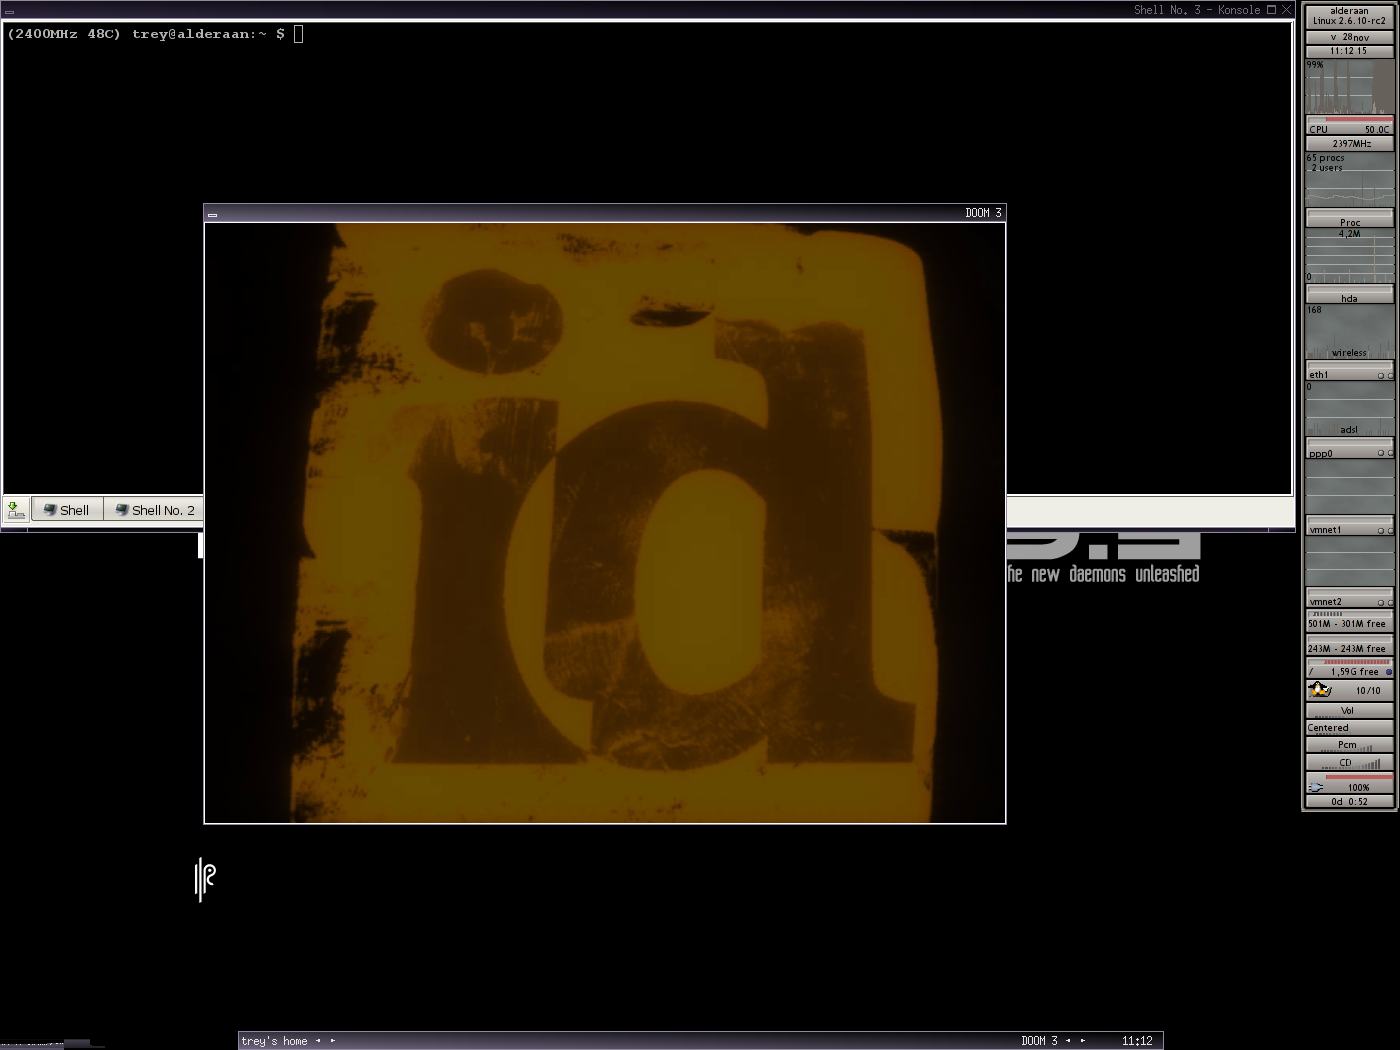Click the penguin mail icon in GKrellM

click(1320, 690)
